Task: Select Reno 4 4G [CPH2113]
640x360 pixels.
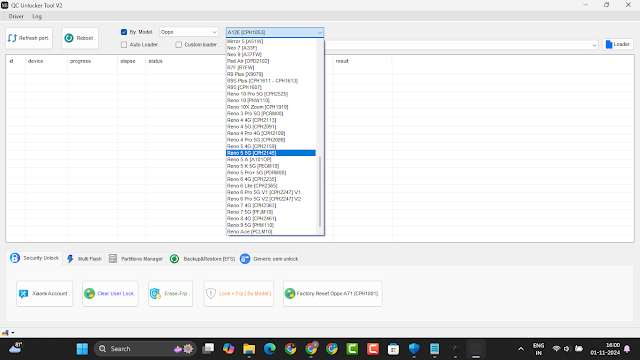Action: tap(271, 120)
